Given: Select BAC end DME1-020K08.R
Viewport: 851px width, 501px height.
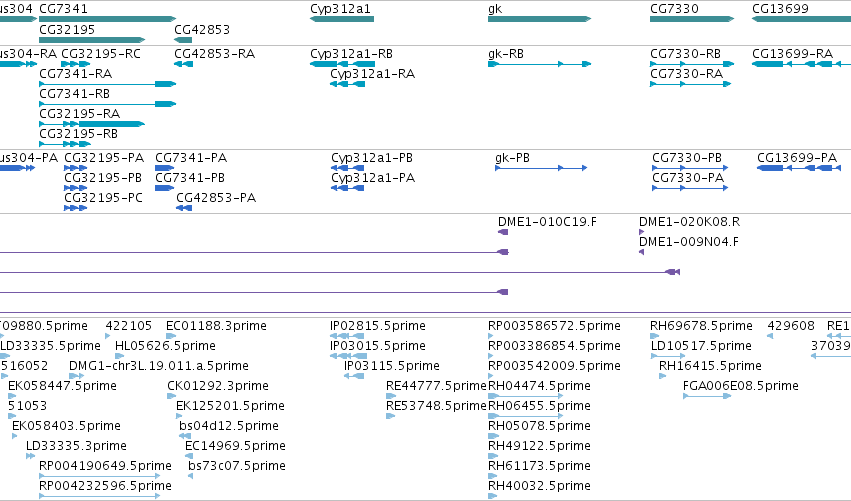Looking at the screenshot, I should [x=642, y=232].
